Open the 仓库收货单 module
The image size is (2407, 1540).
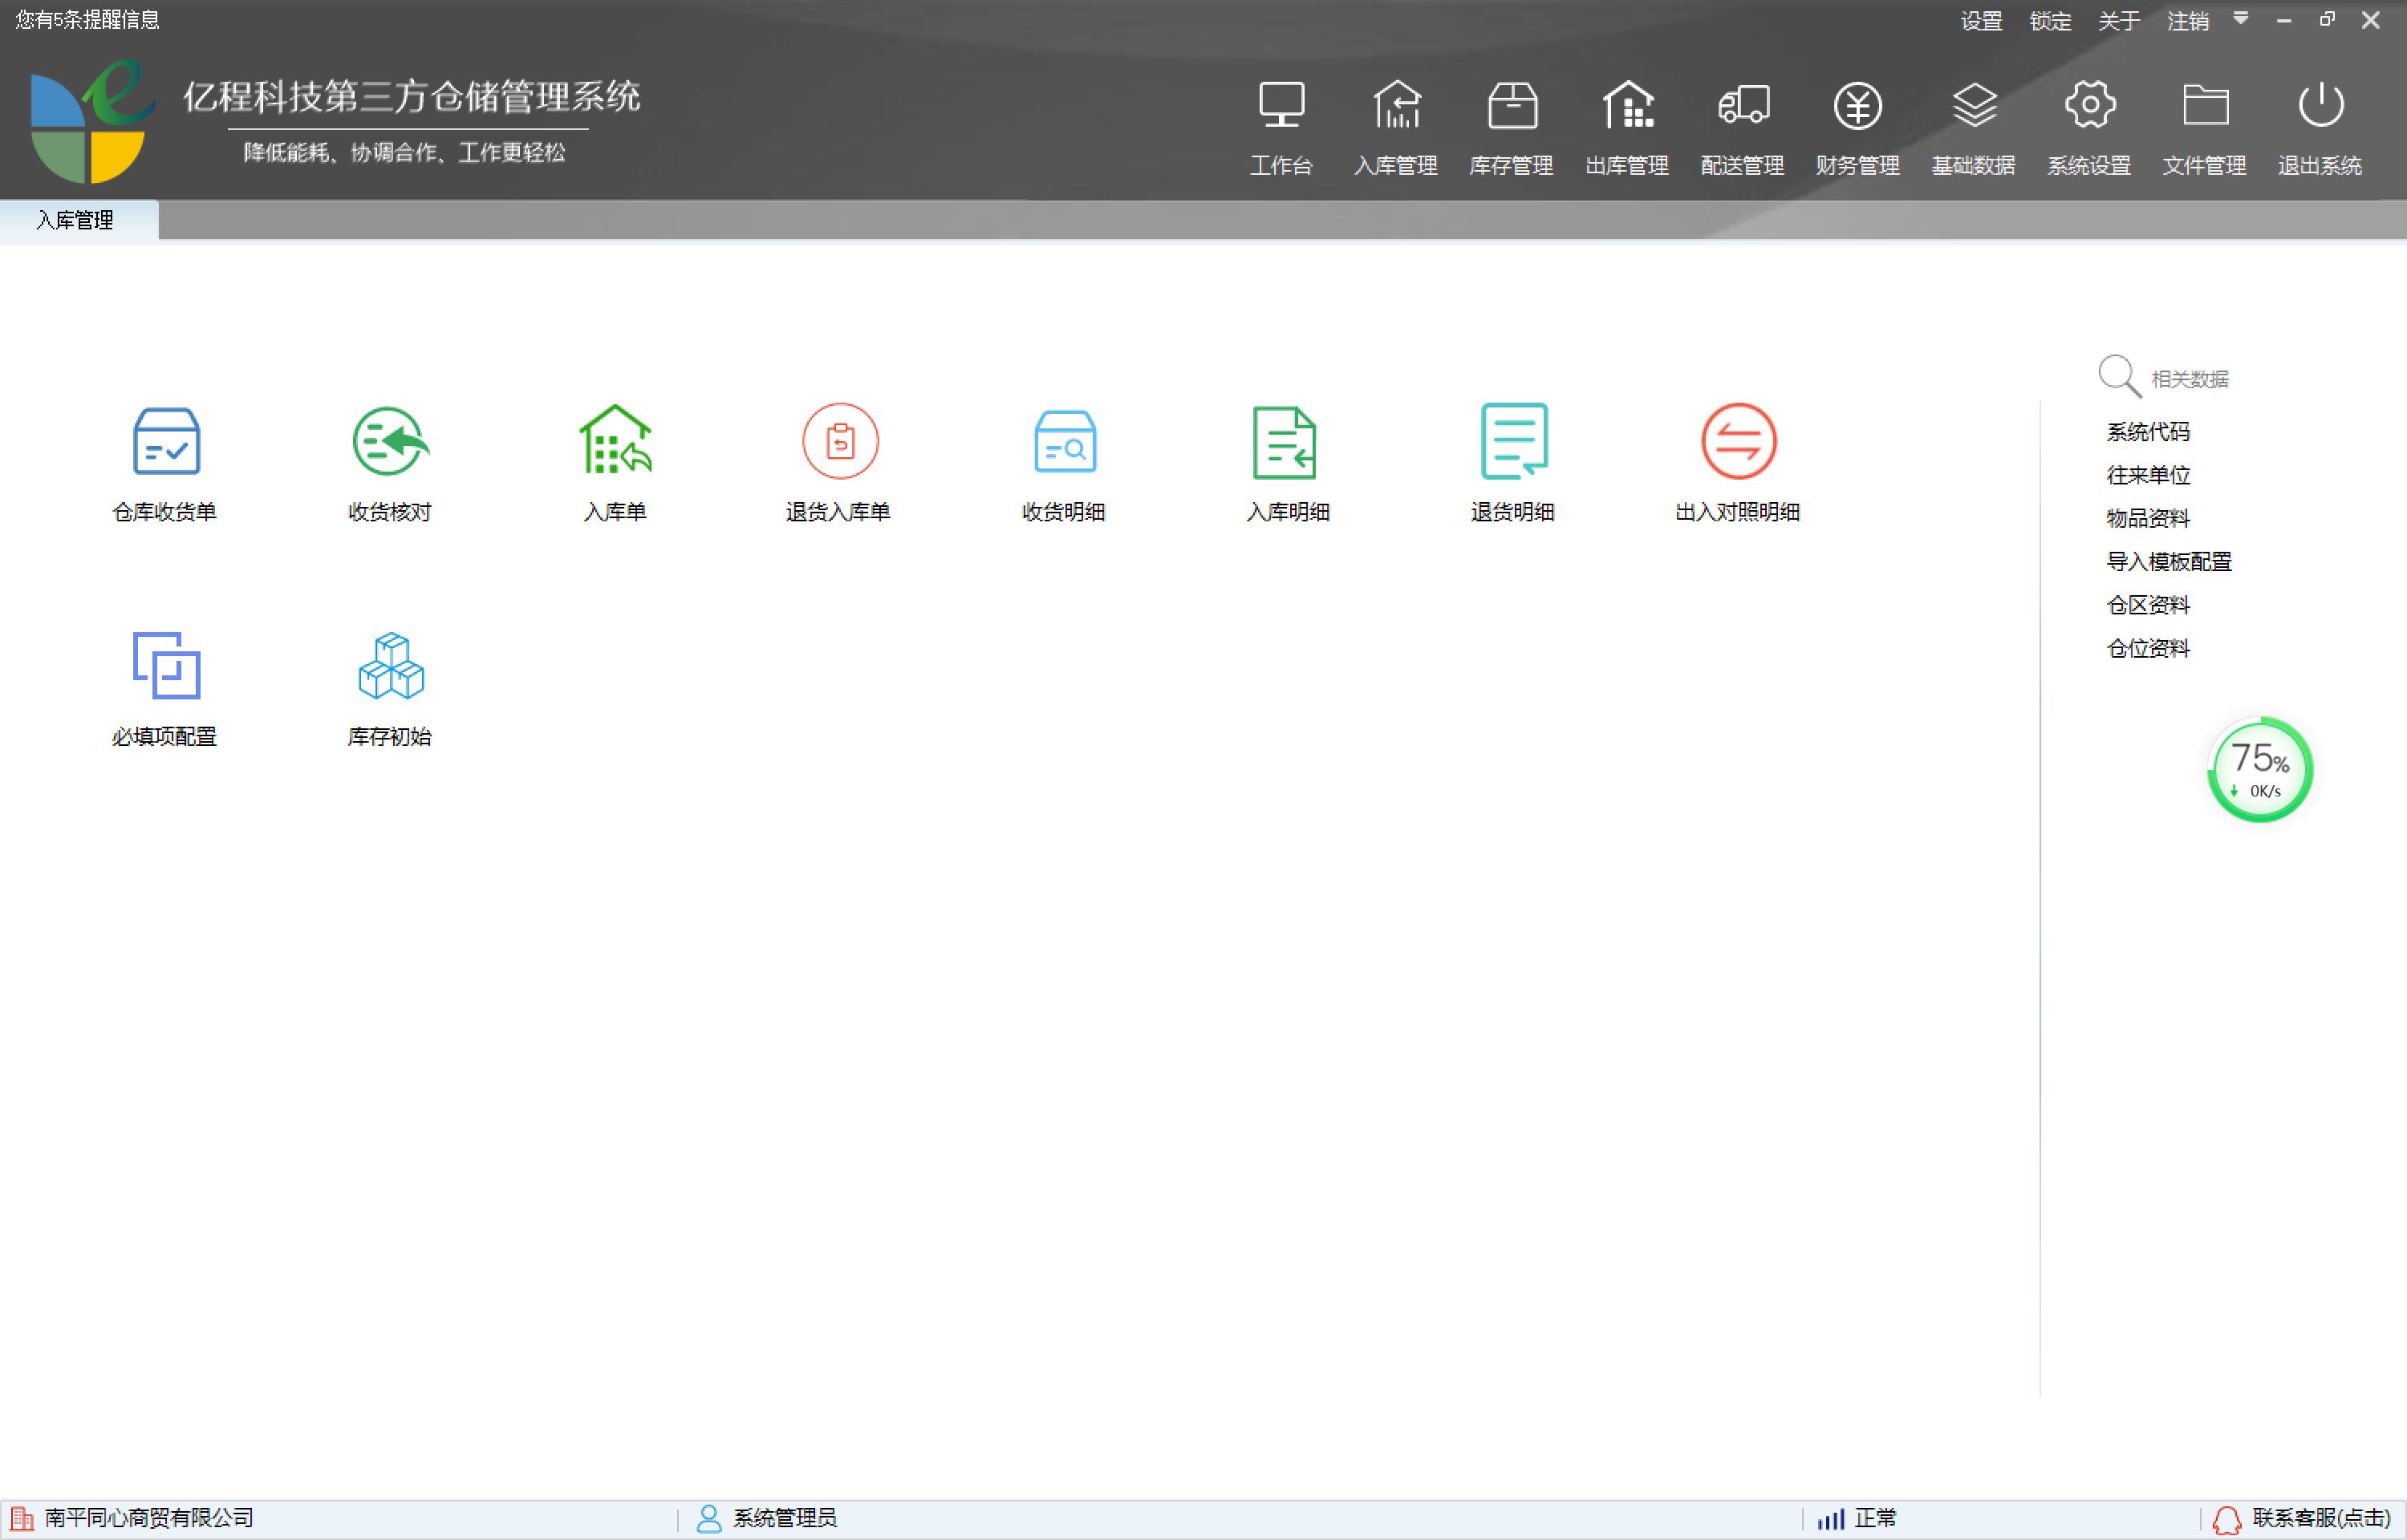[164, 460]
